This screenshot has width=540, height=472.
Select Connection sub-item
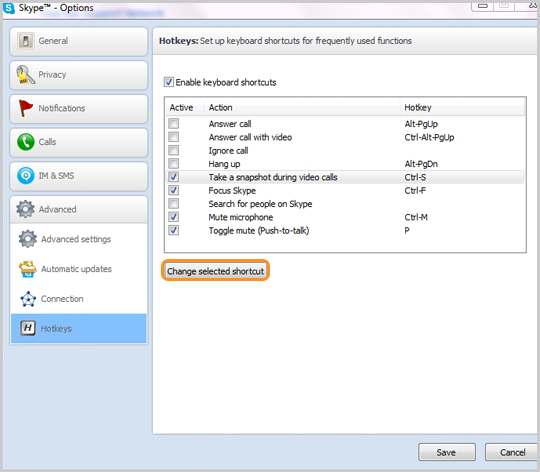coord(79,299)
